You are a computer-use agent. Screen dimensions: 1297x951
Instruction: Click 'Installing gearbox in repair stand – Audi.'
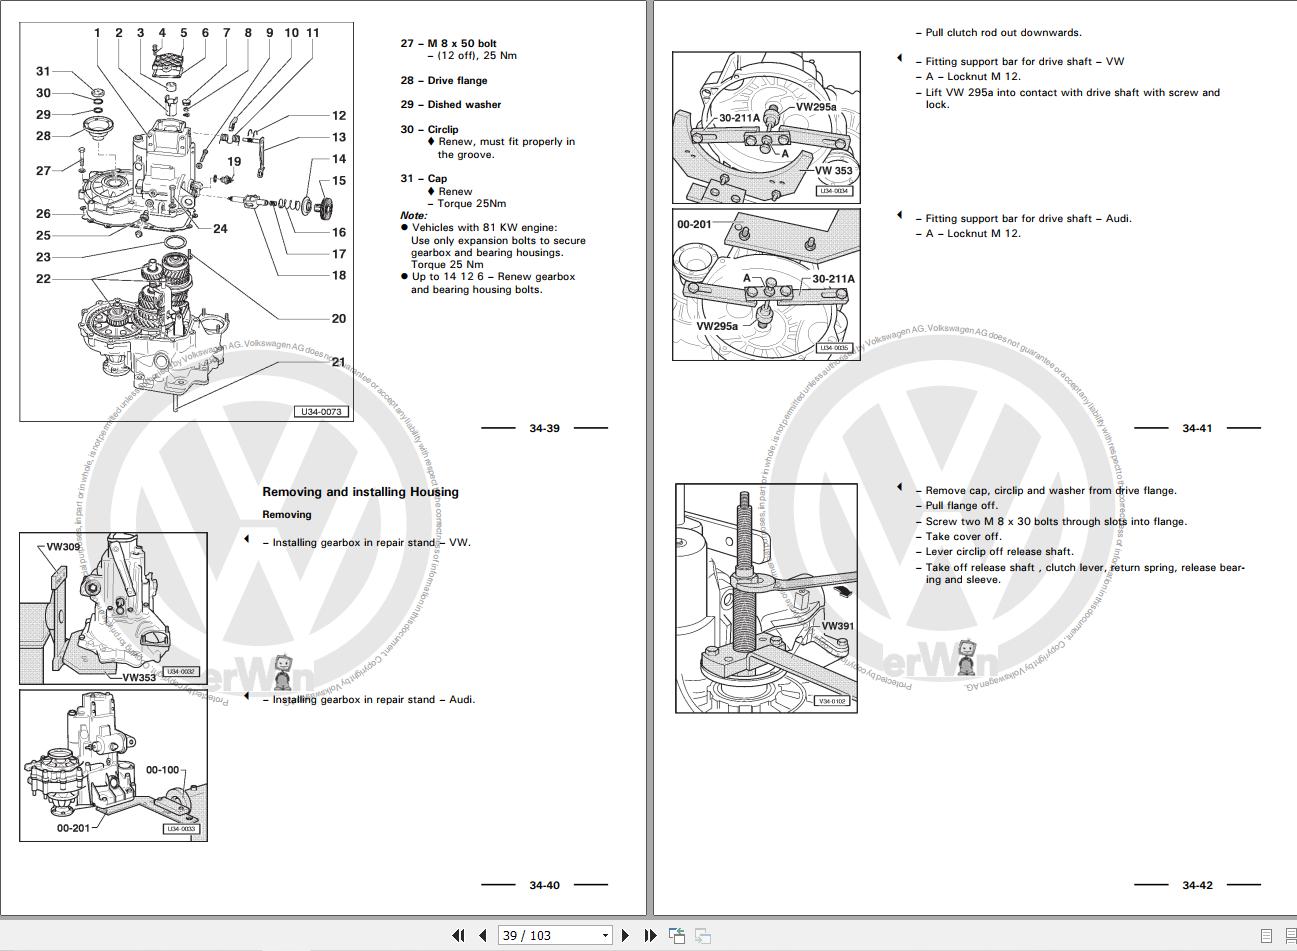click(x=369, y=700)
